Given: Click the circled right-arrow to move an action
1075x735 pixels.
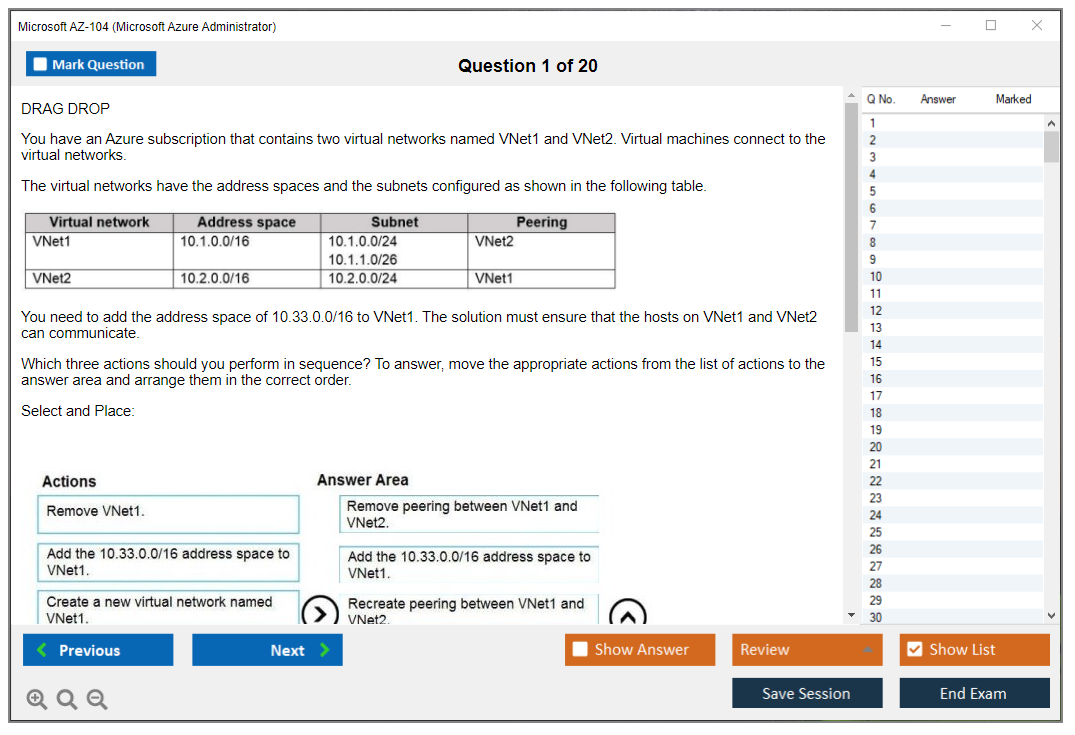Looking at the screenshot, I should click(320, 610).
